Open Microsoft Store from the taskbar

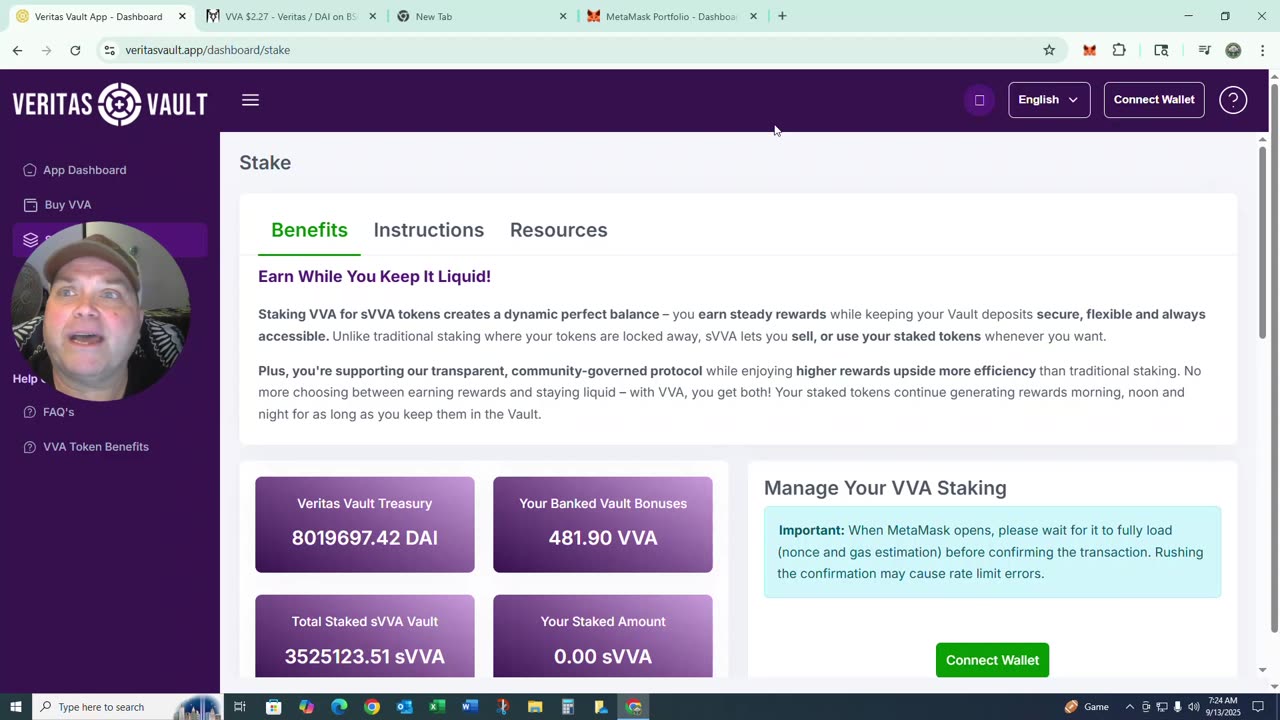pyautogui.click(x=273, y=707)
